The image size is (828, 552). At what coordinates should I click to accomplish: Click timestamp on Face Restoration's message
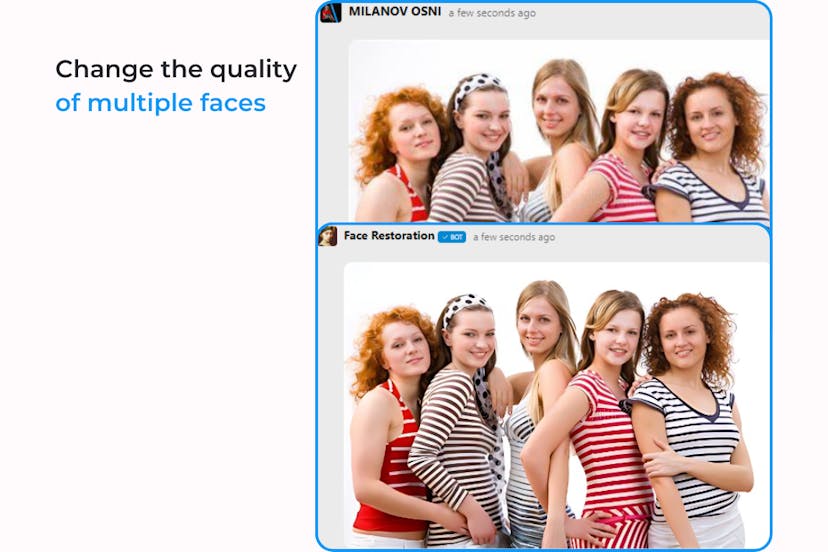[x=514, y=237]
